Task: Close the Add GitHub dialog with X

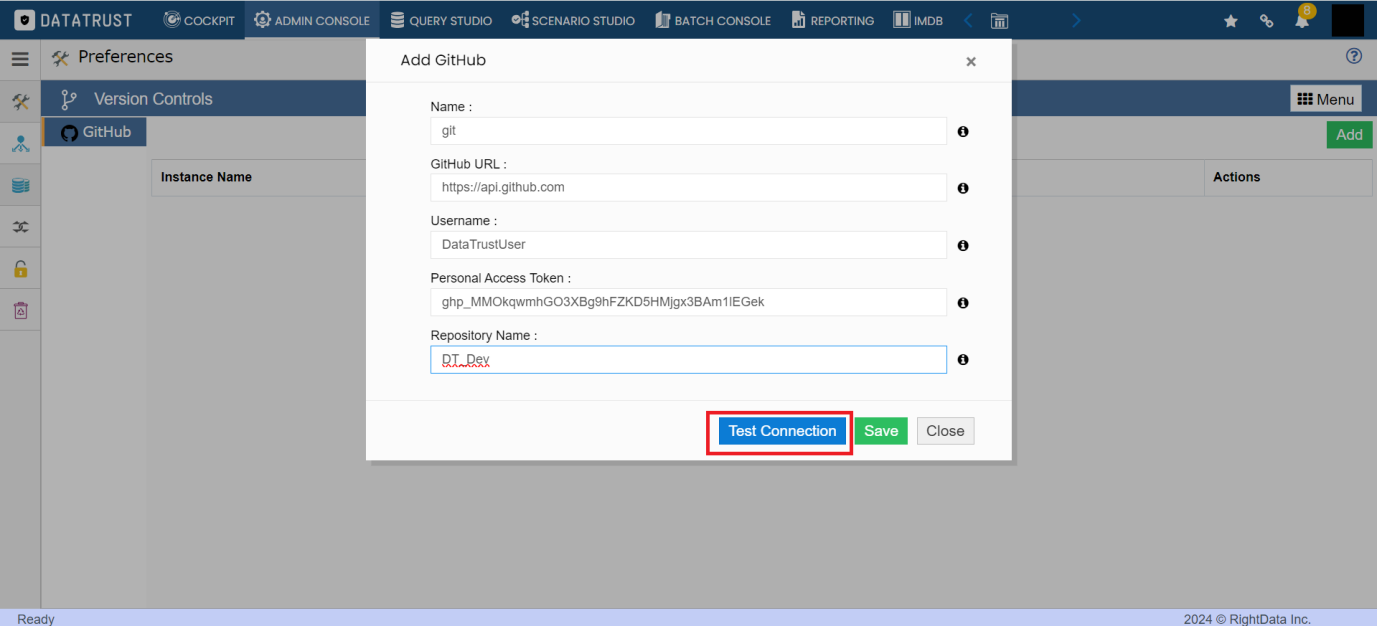Action: pyautogui.click(x=970, y=62)
